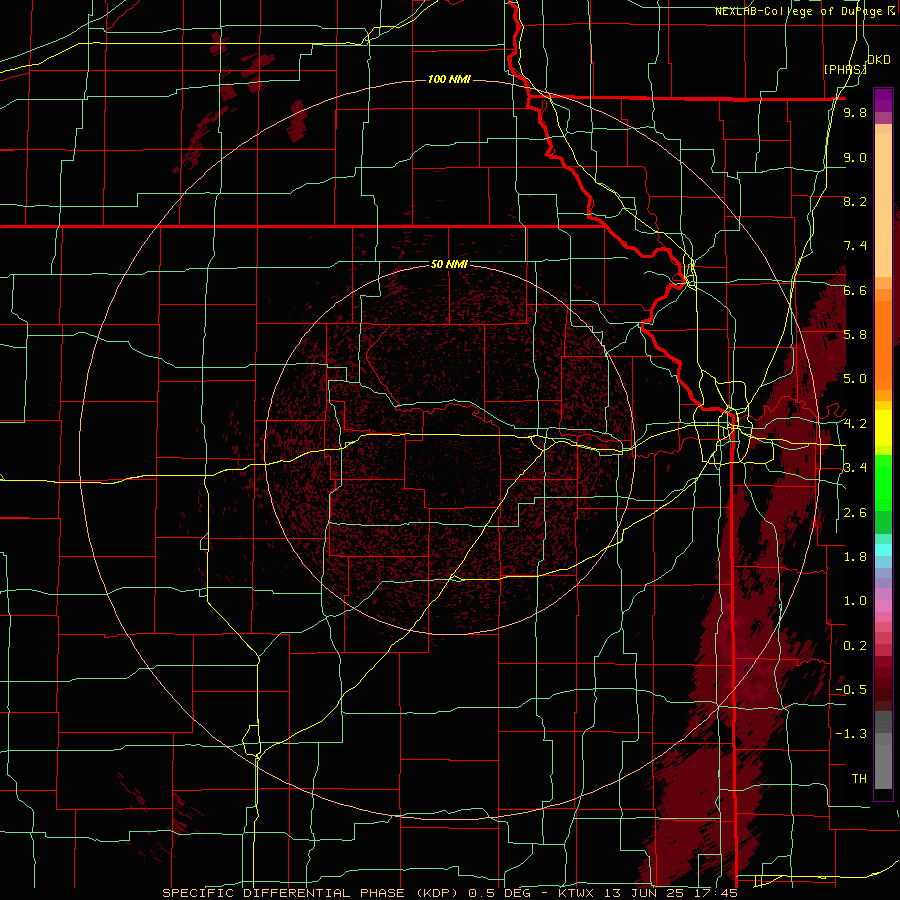This screenshot has height=900, width=900.
Task: Click the 6.6 value on the scale
Action: coord(855,290)
